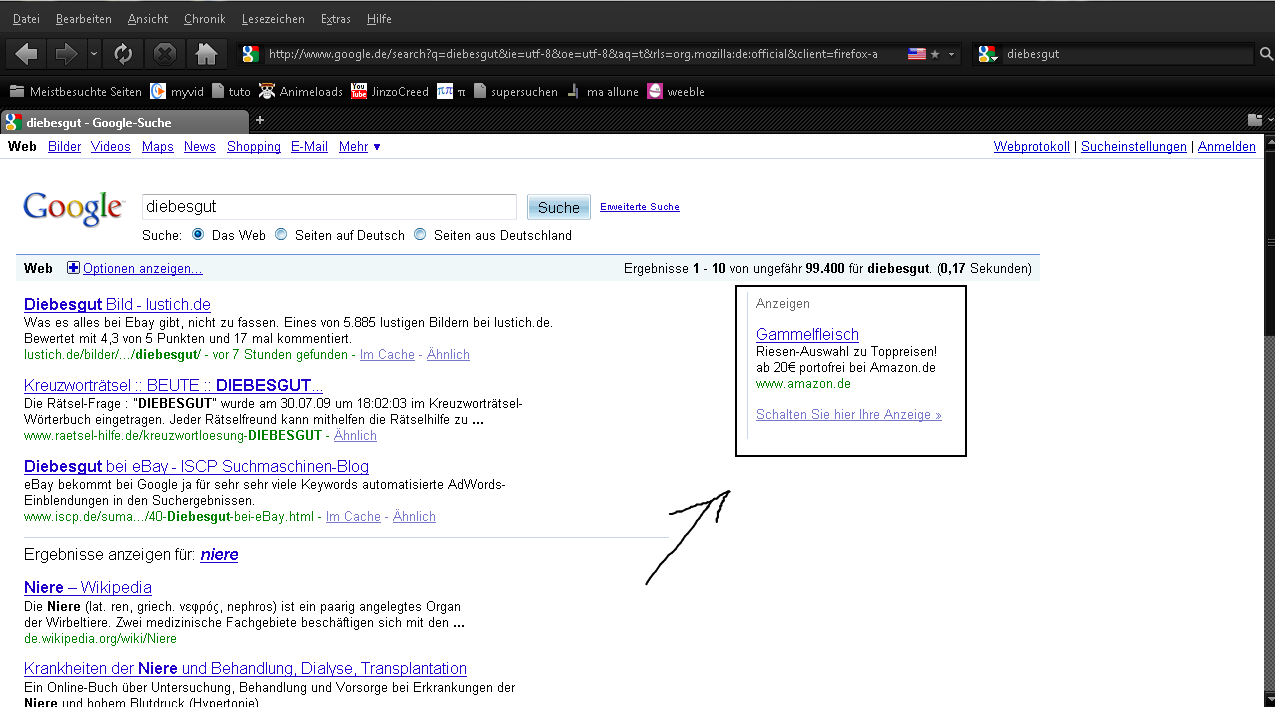Screen dimensions: 1275x707
Task: Select the Das Web radio button
Action: (x=198, y=234)
